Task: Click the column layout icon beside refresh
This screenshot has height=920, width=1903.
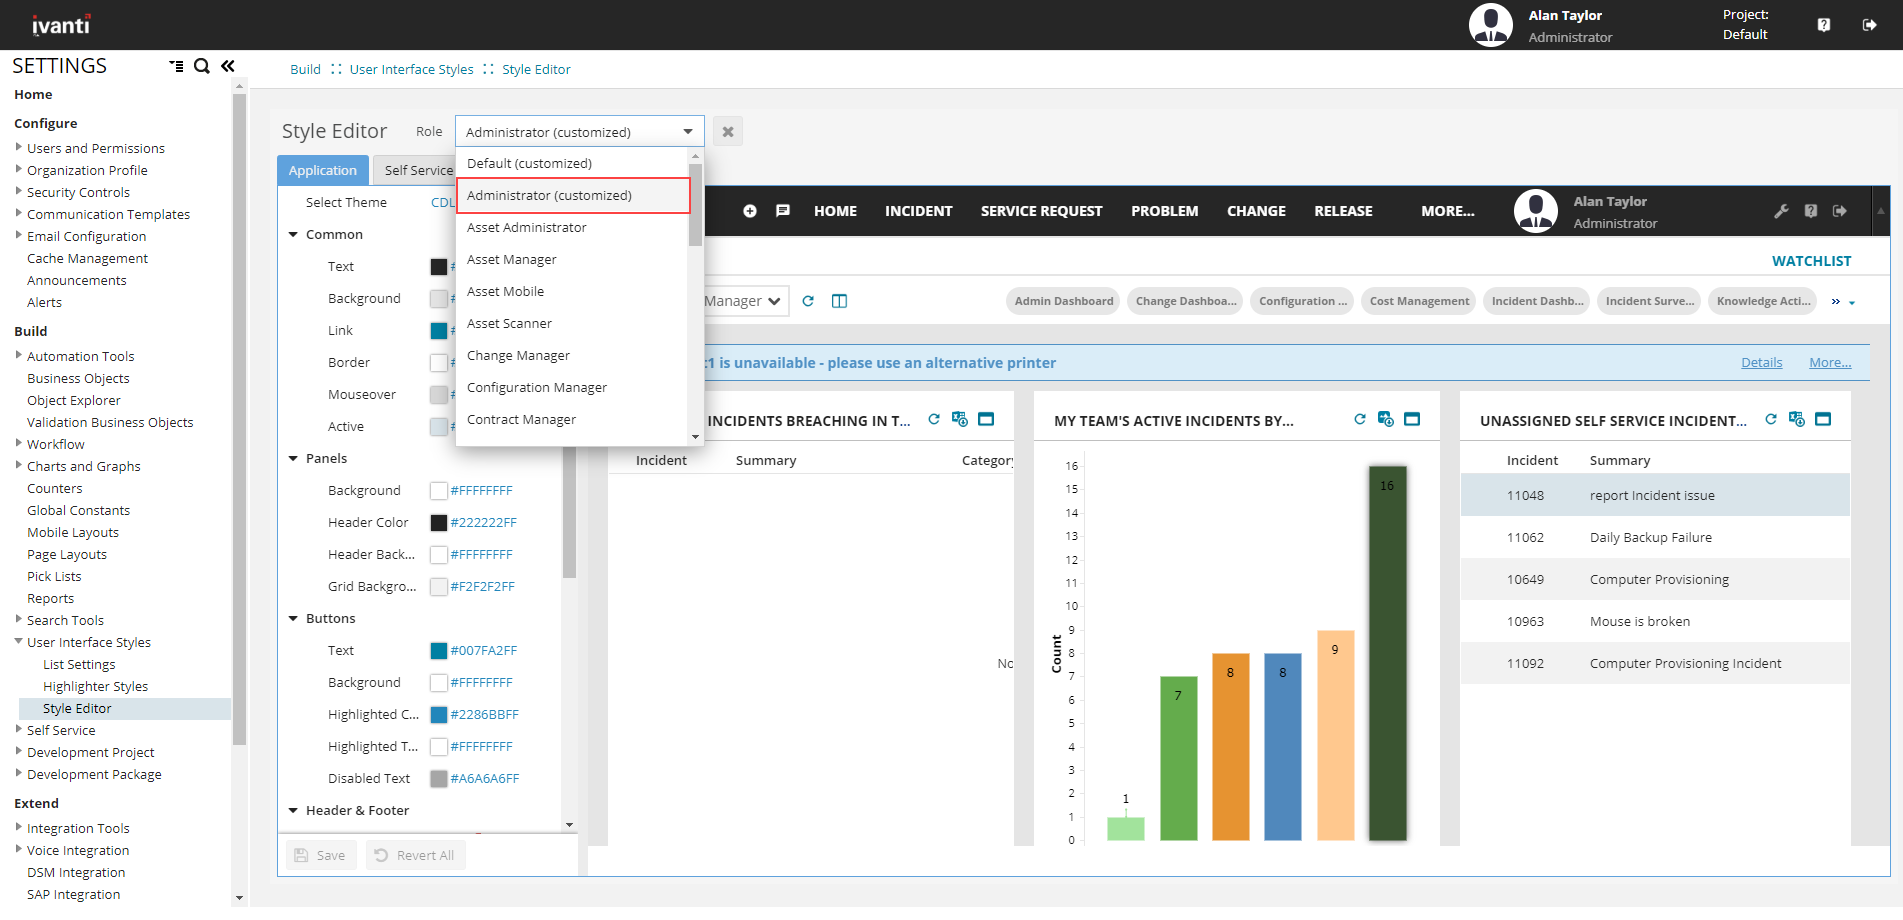Action: point(839,301)
